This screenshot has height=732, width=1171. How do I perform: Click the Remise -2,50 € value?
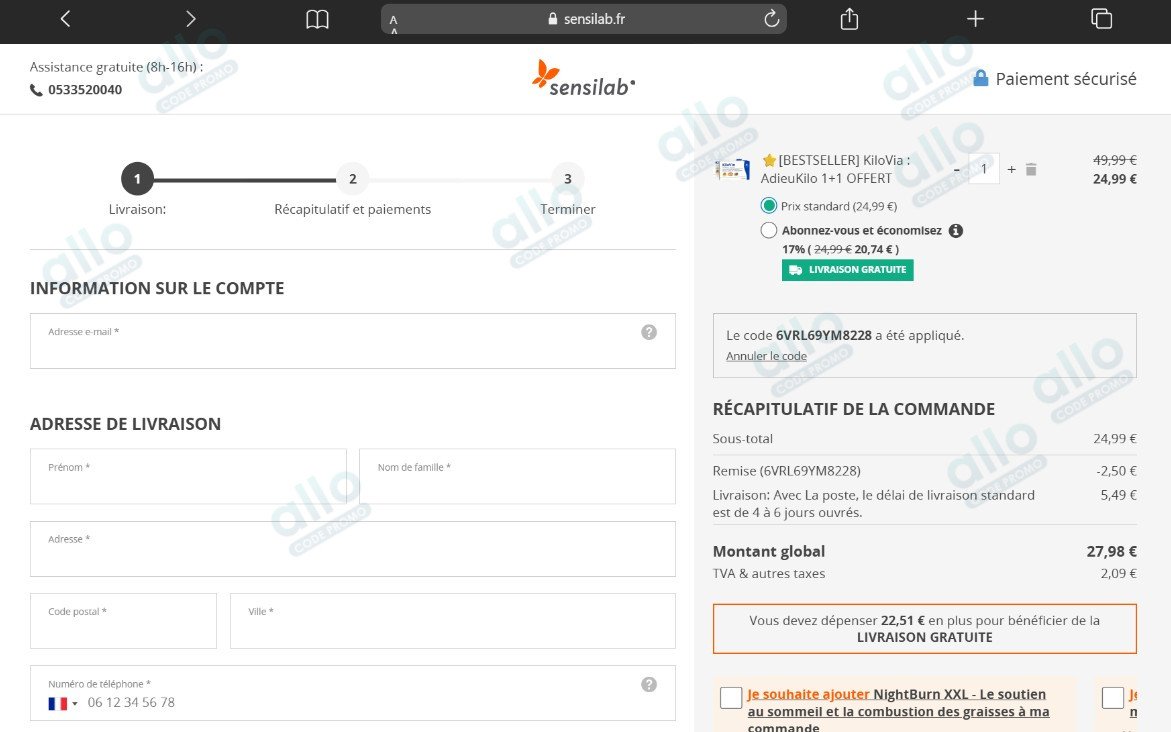coord(1116,471)
